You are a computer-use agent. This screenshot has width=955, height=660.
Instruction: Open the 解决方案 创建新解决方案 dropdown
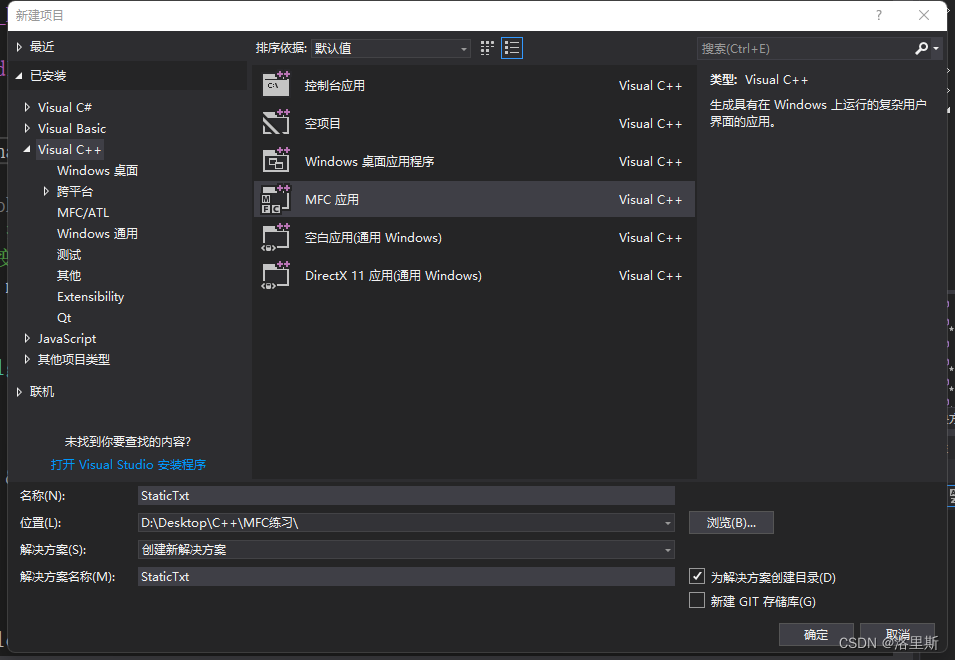[406, 550]
